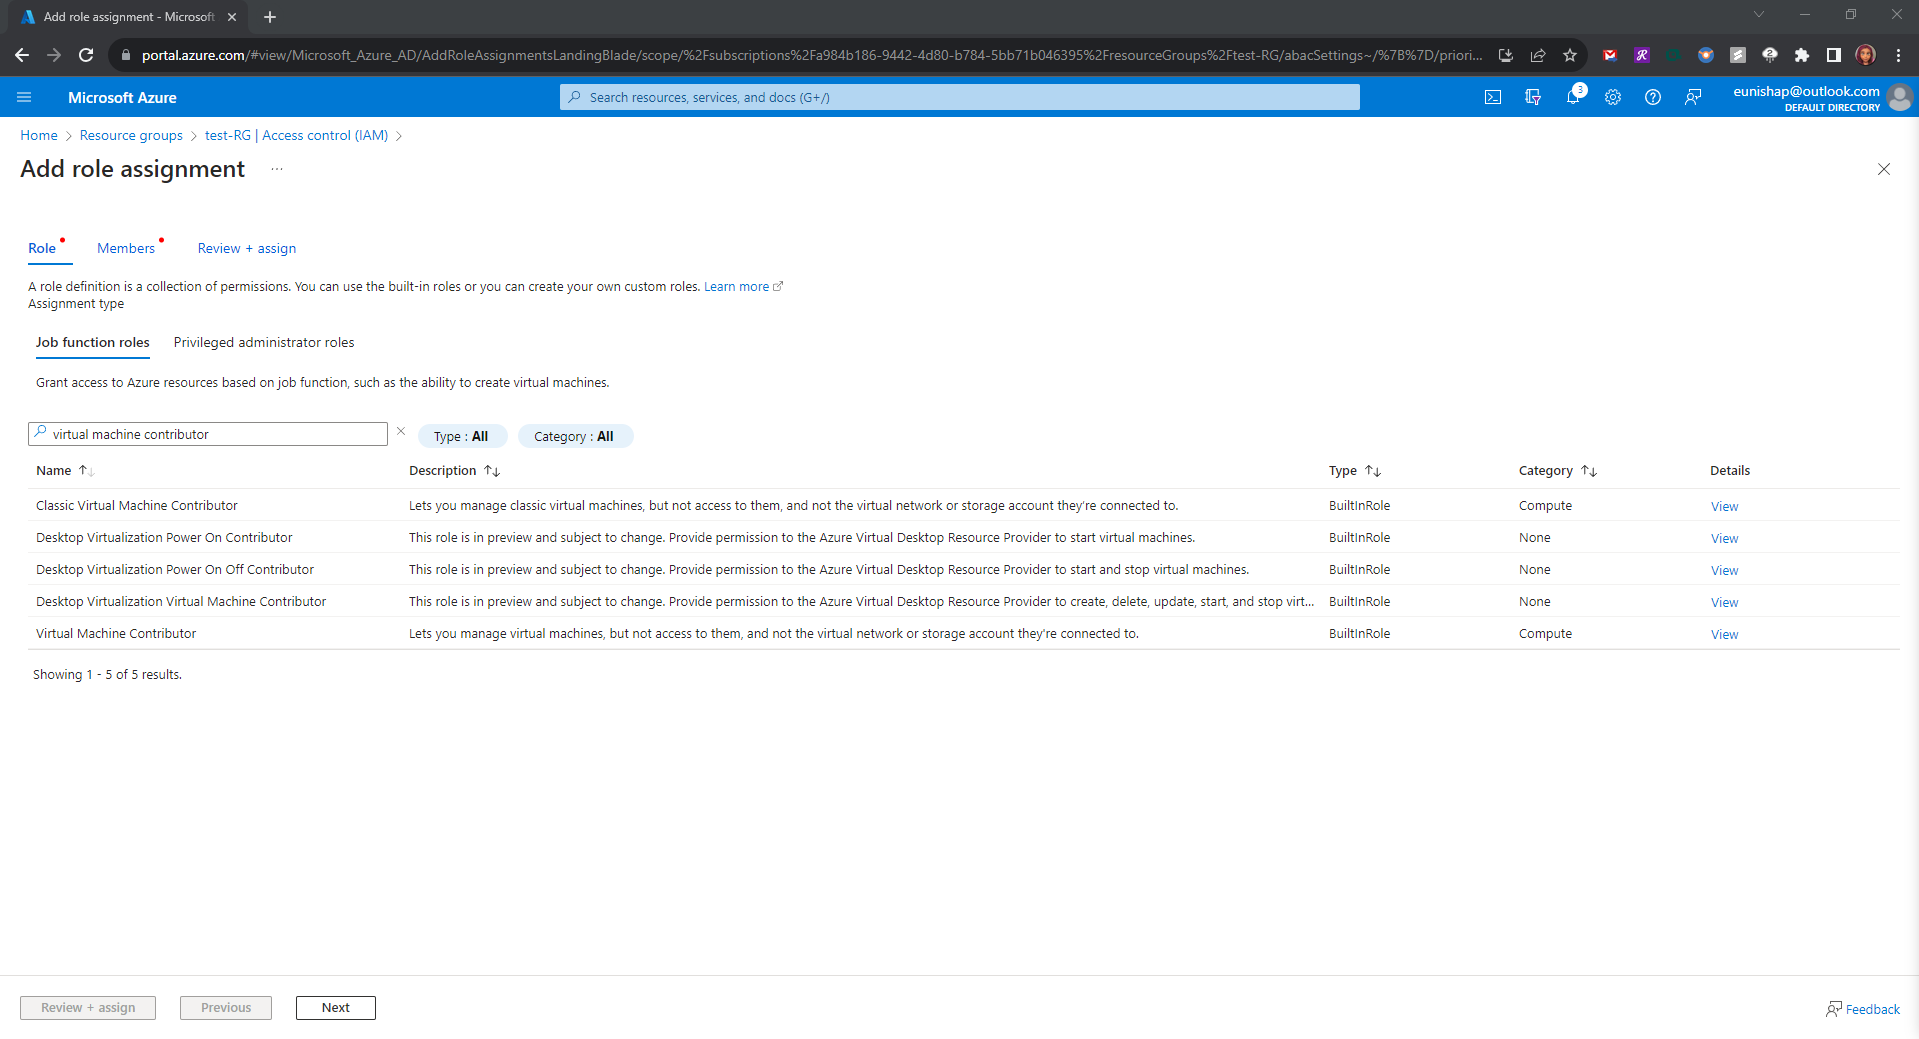Open Azure Cloud Shell icon
This screenshot has height=1039, width=1919.
point(1492,97)
